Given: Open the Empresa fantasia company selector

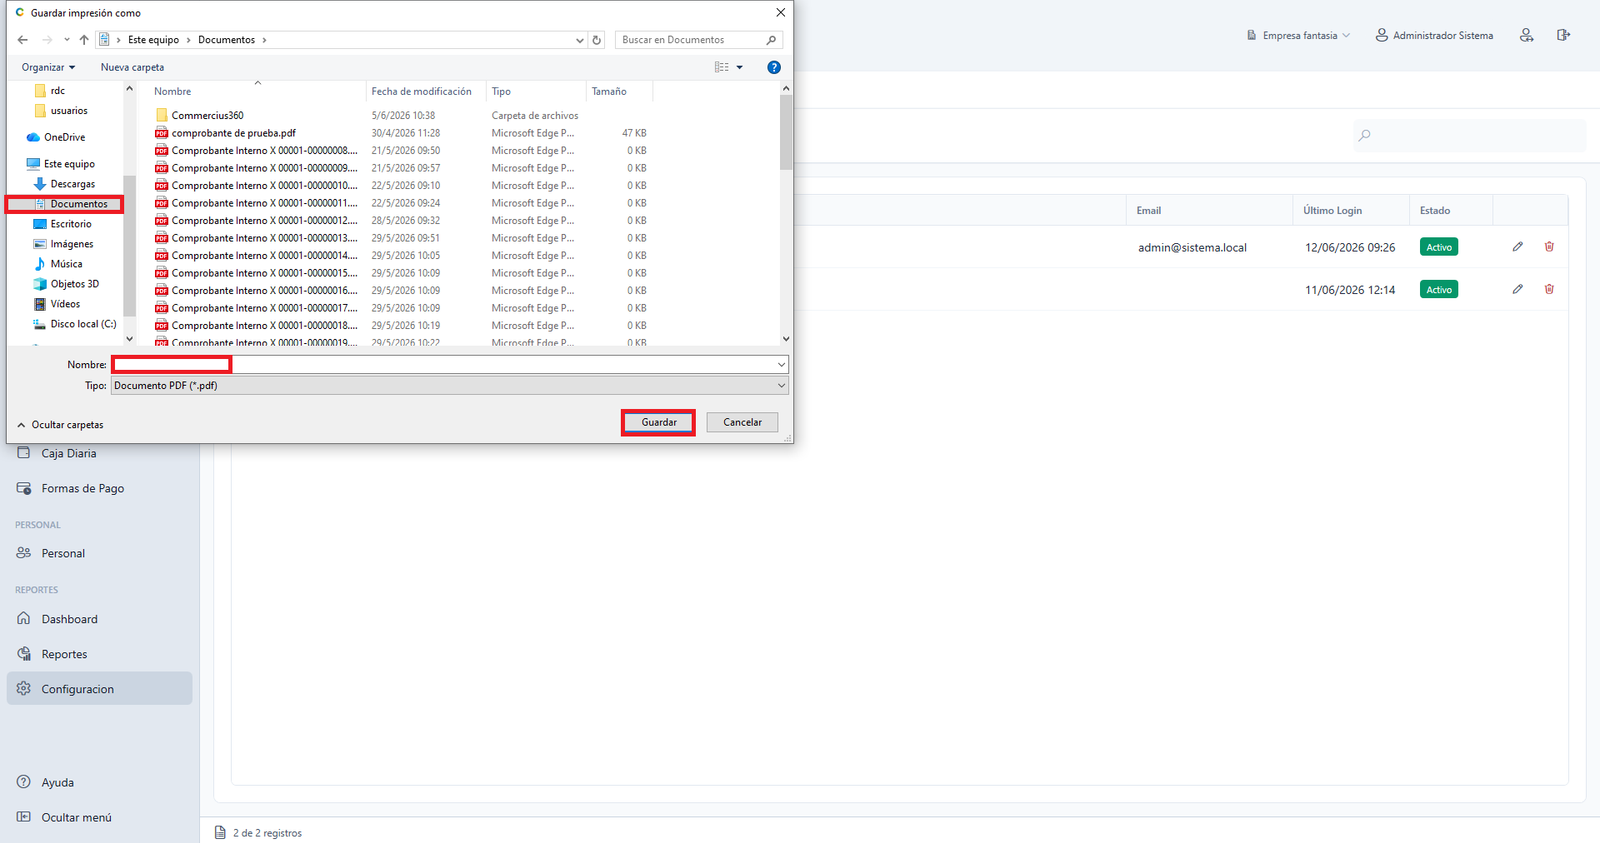Looking at the screenshot, I should tap(1298, 35).
